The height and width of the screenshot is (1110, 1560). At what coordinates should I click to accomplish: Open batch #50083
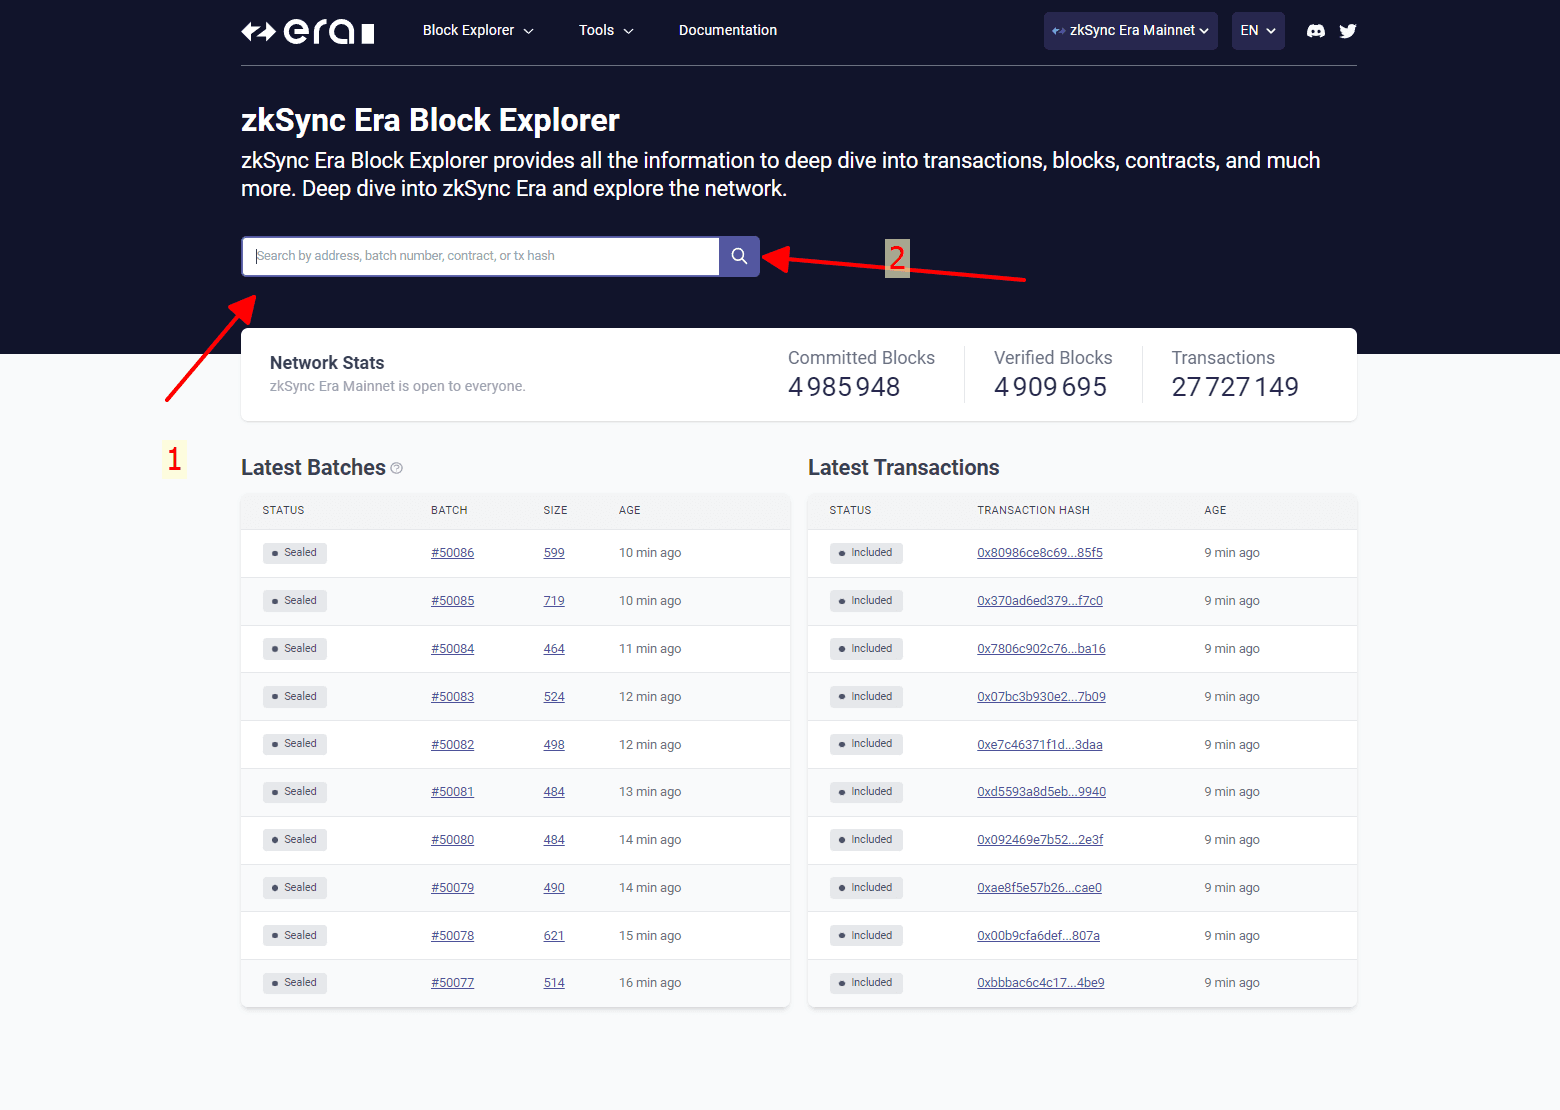coord(453,697)
